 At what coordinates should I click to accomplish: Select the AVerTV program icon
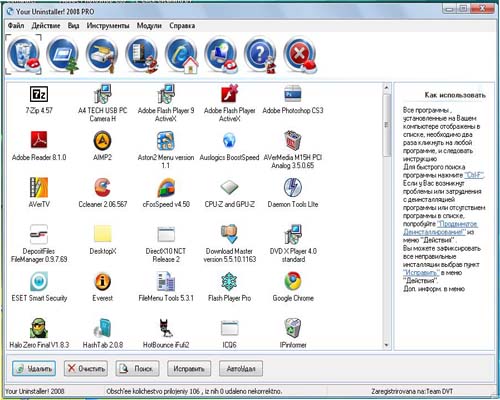tap(39, 187)
